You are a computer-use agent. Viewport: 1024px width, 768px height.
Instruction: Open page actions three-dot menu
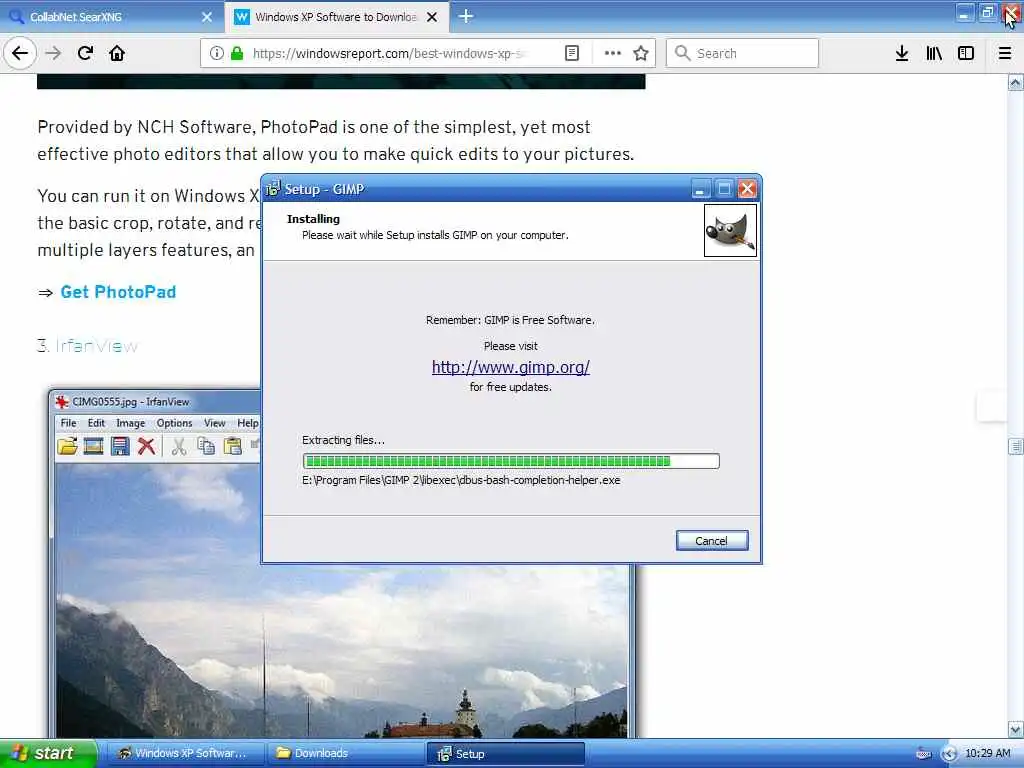point(613,53)
